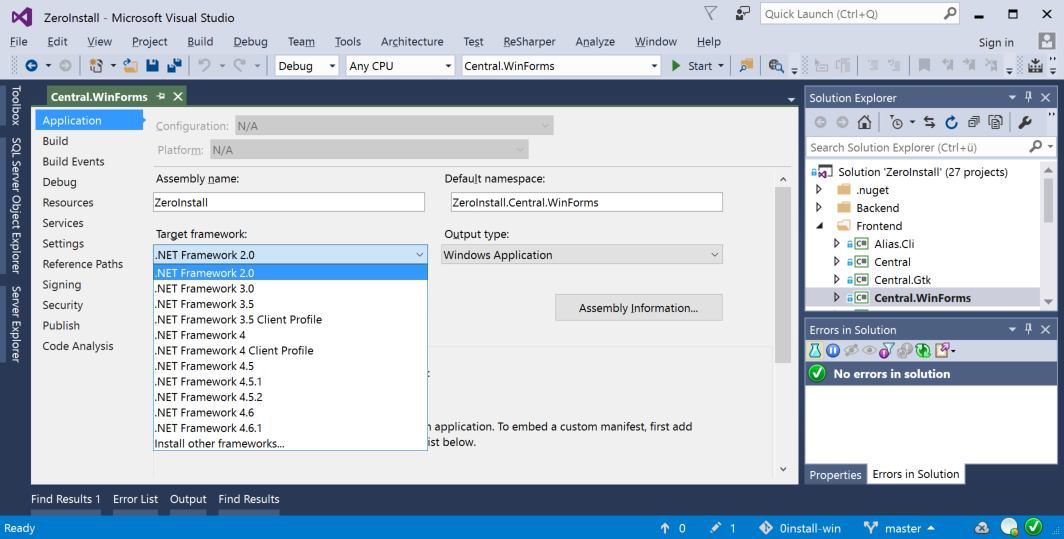
Task: Click the Save All icon
Action: 174,66
